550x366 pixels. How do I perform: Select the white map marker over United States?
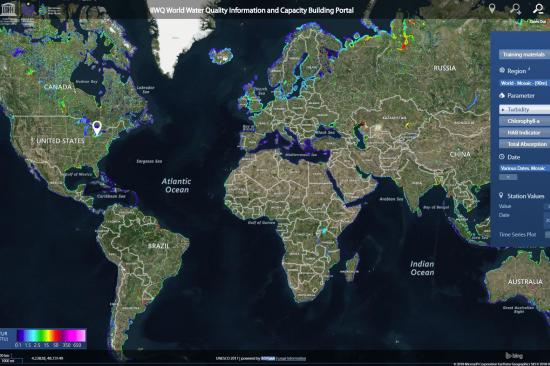97,128
